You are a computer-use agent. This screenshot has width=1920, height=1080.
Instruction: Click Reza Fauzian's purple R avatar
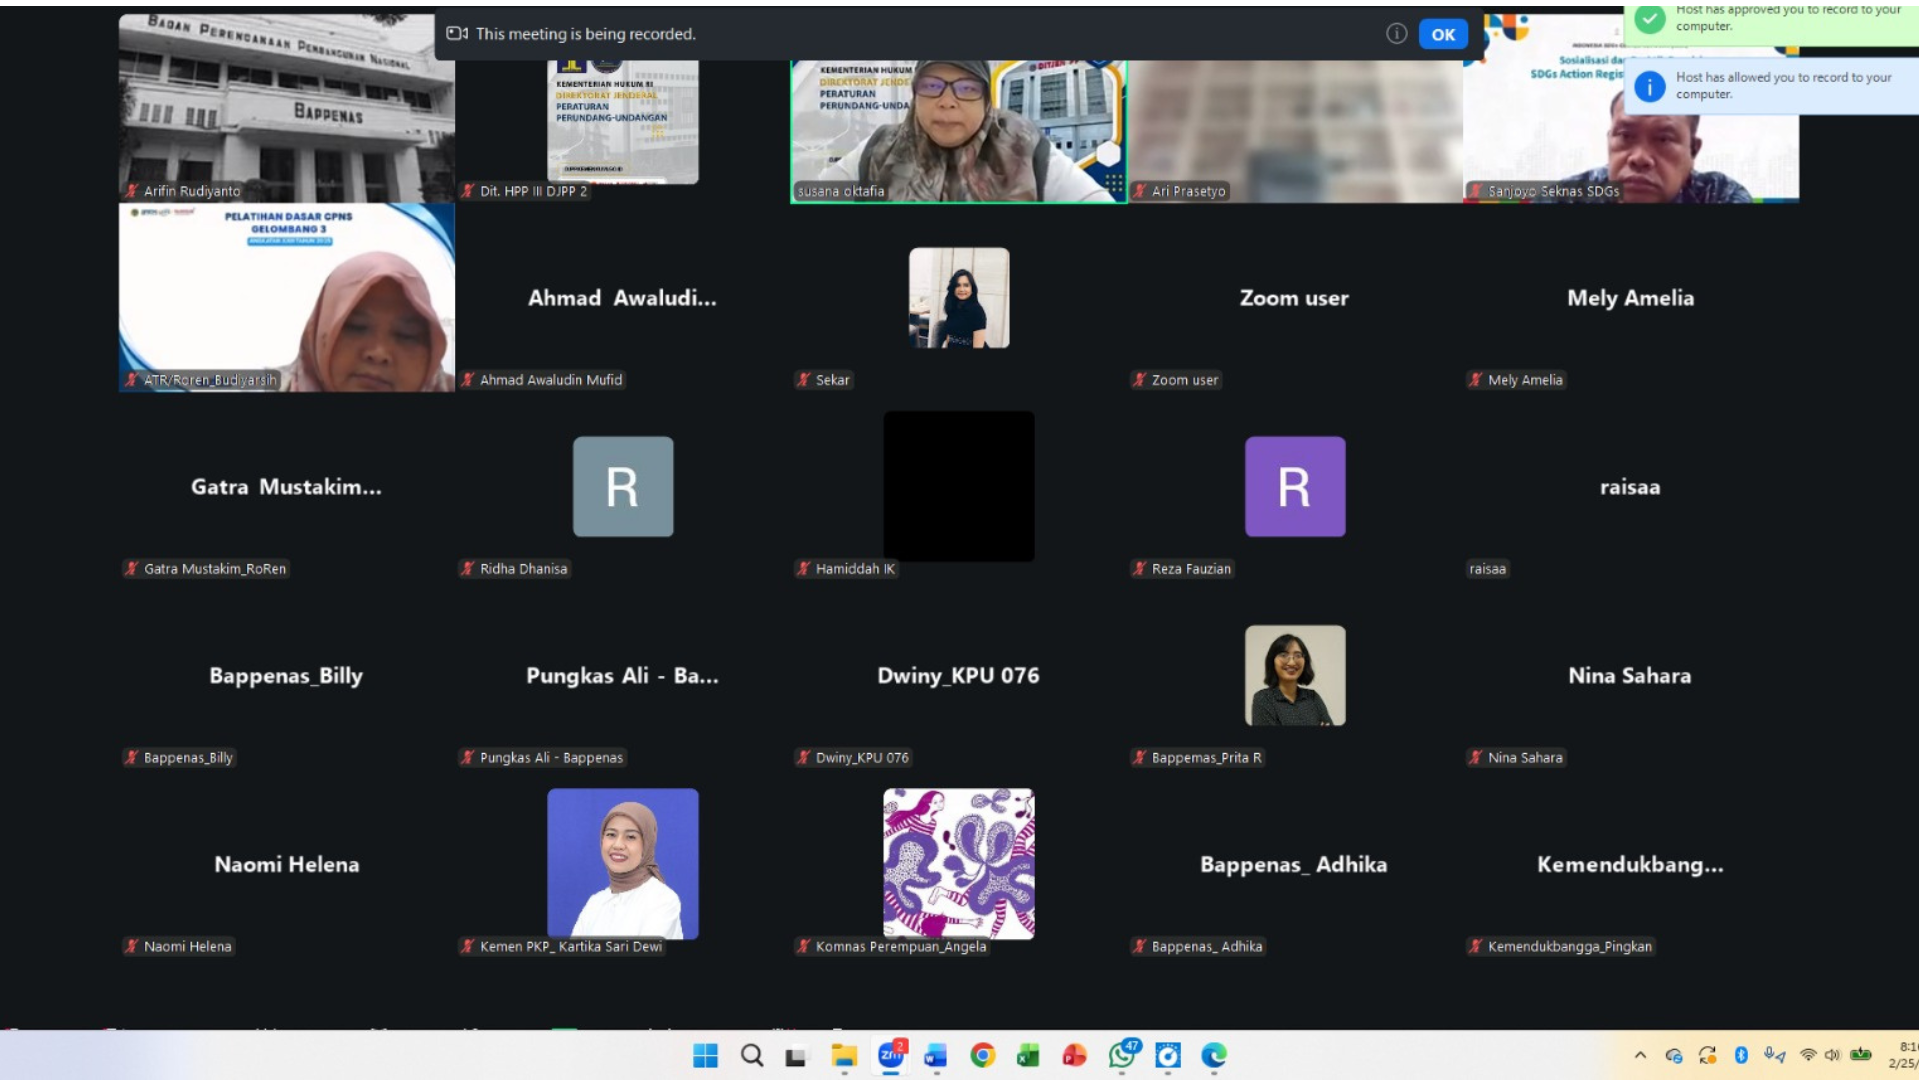[1294, 487]
